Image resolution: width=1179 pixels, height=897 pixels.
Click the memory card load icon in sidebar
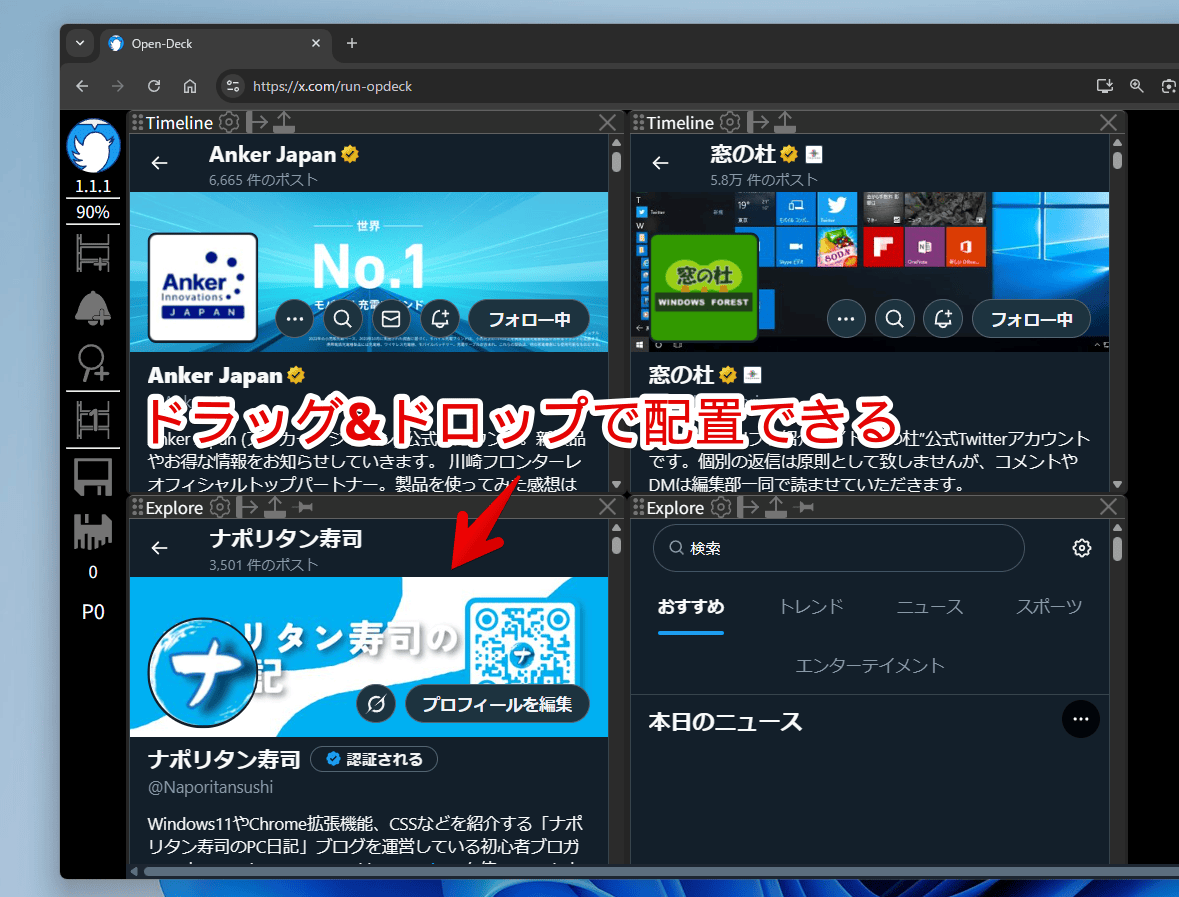[92, 532]
